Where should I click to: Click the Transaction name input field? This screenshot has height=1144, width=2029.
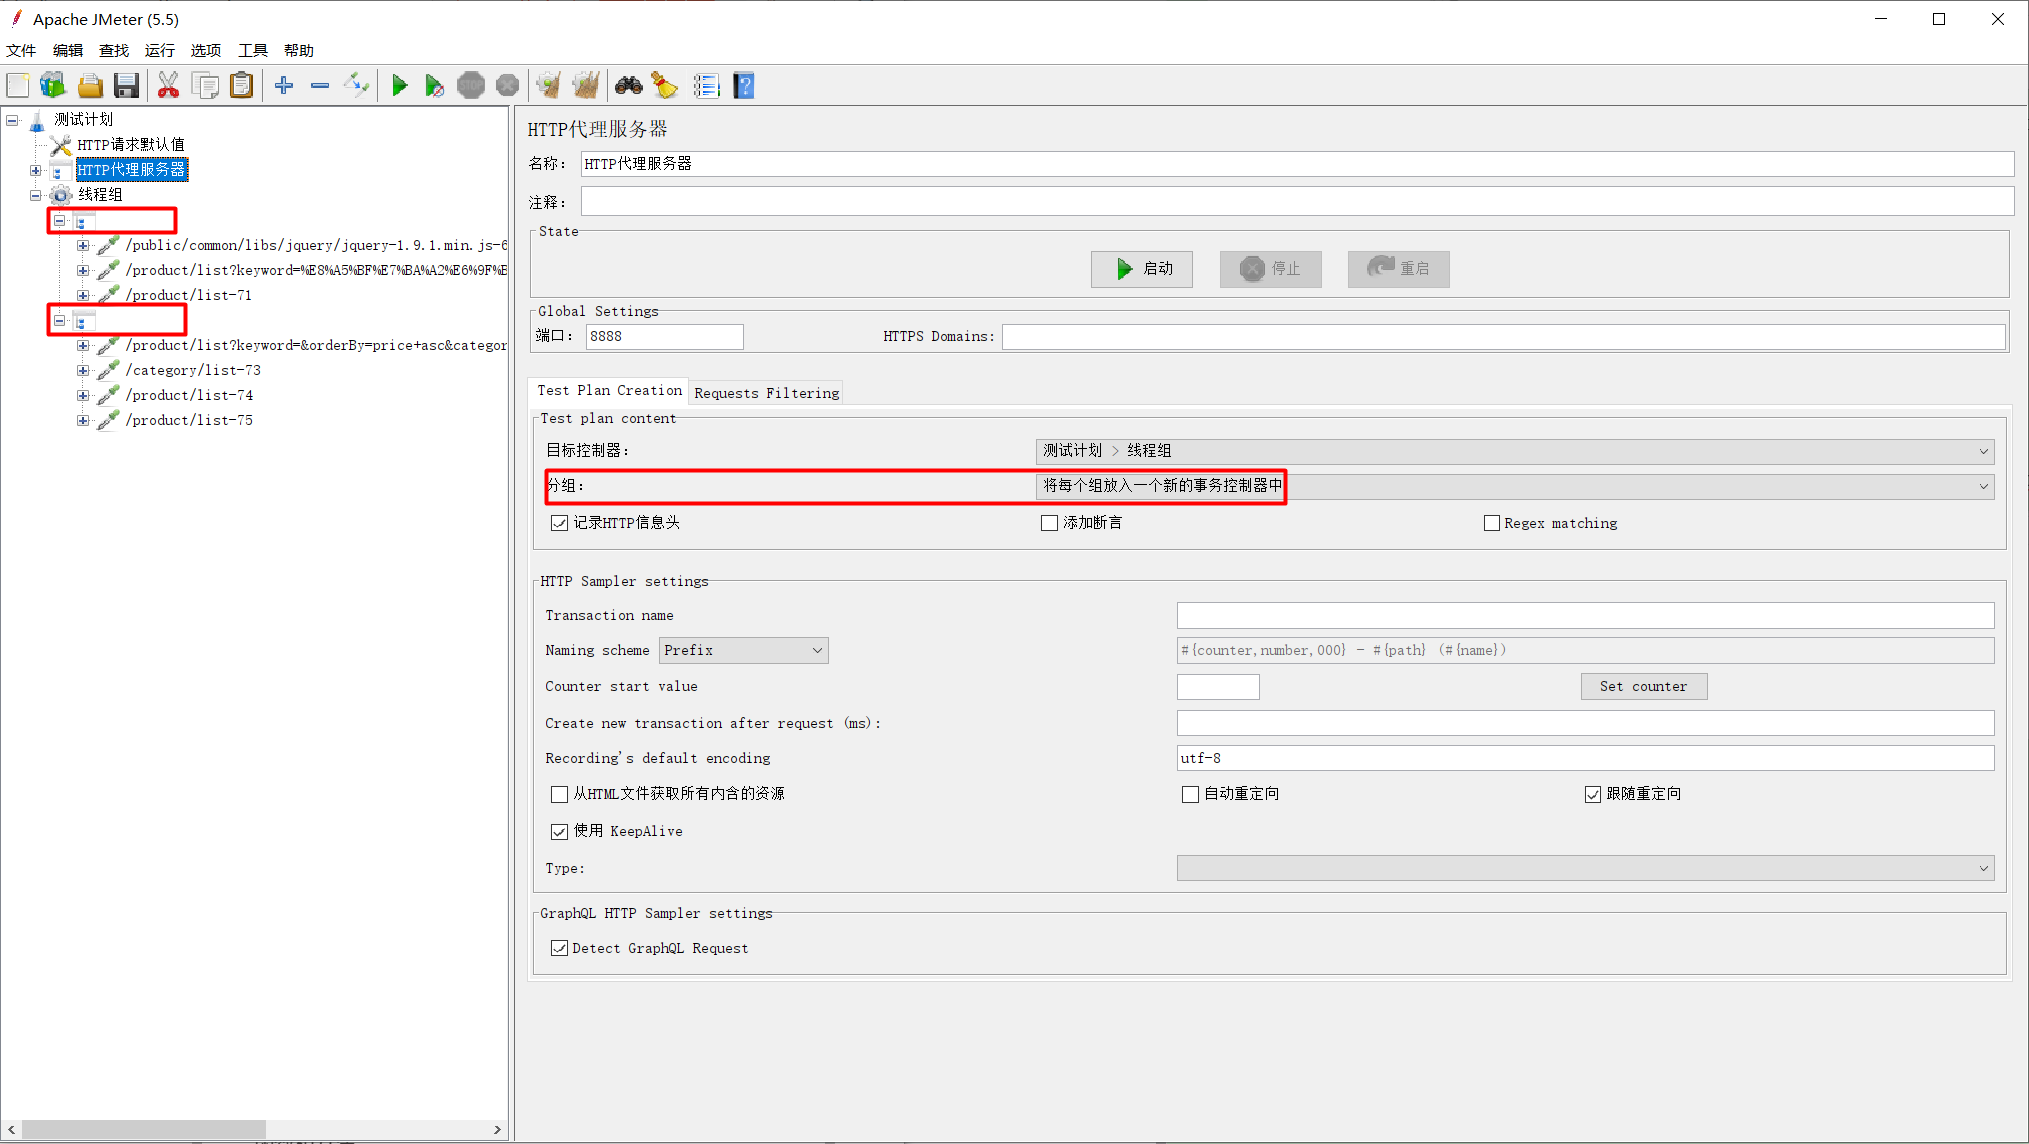coord(1585,615)
